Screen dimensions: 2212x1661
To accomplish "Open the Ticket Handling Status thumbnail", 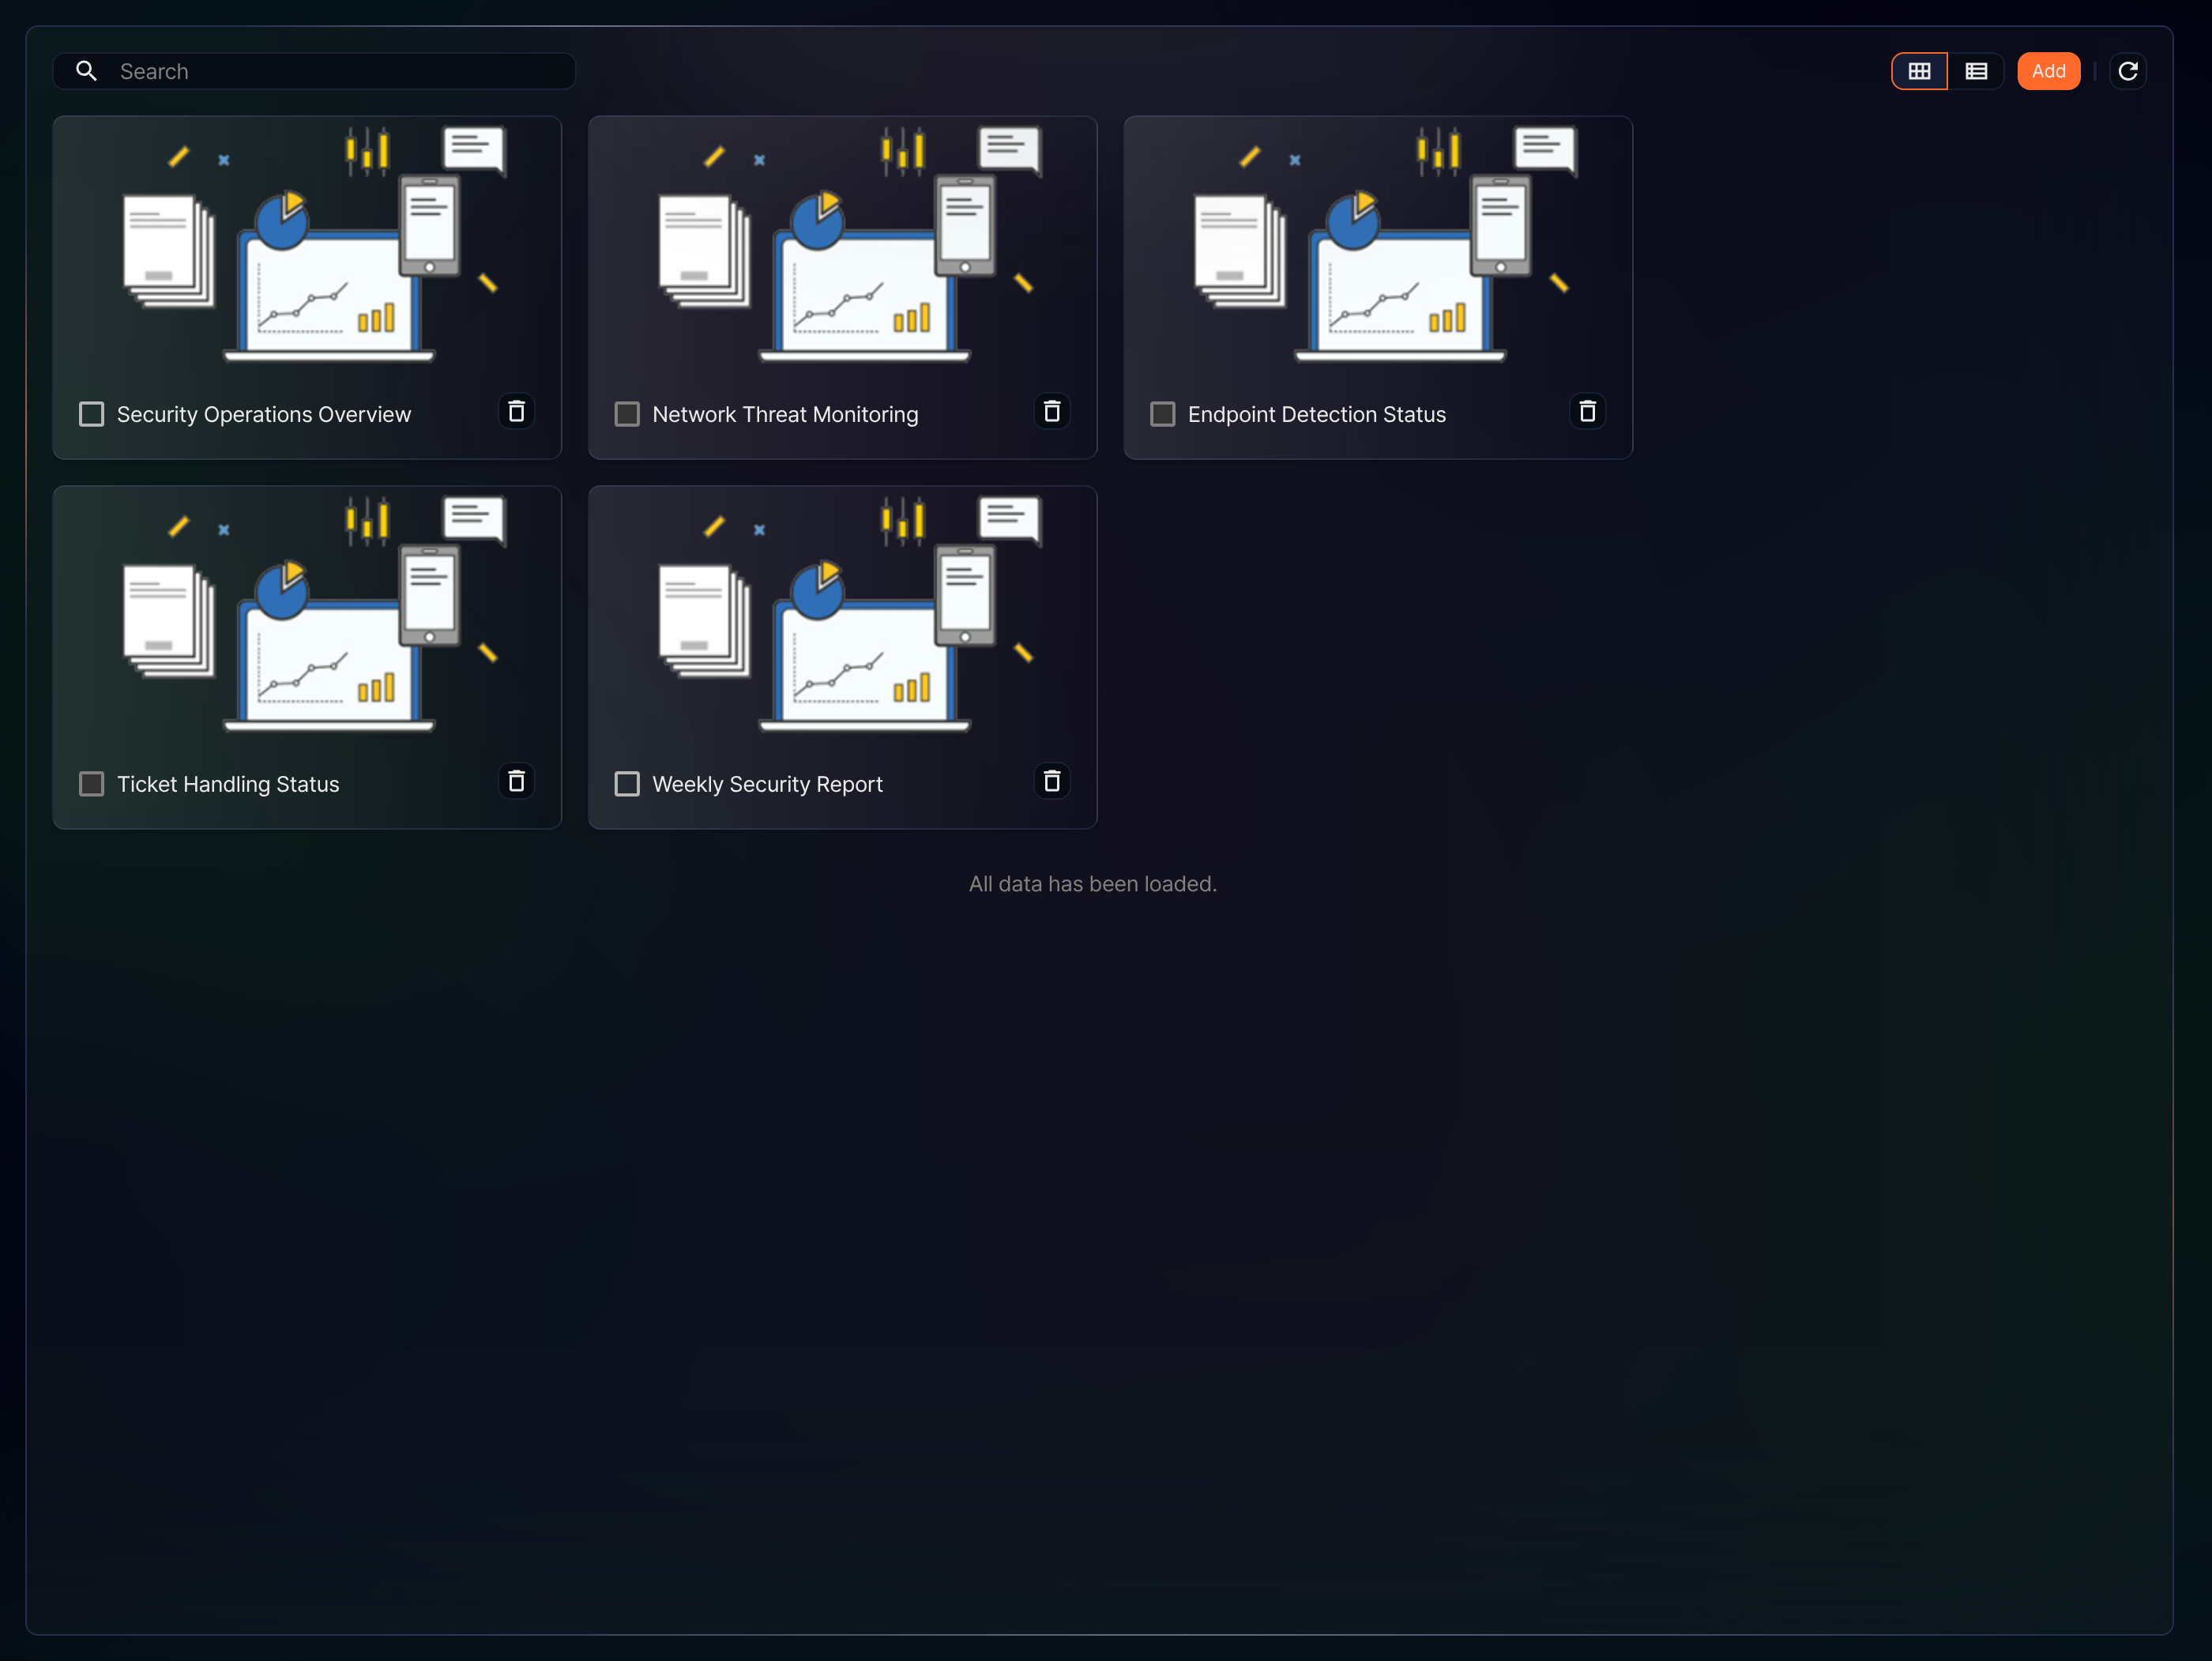I will (307, 614).
